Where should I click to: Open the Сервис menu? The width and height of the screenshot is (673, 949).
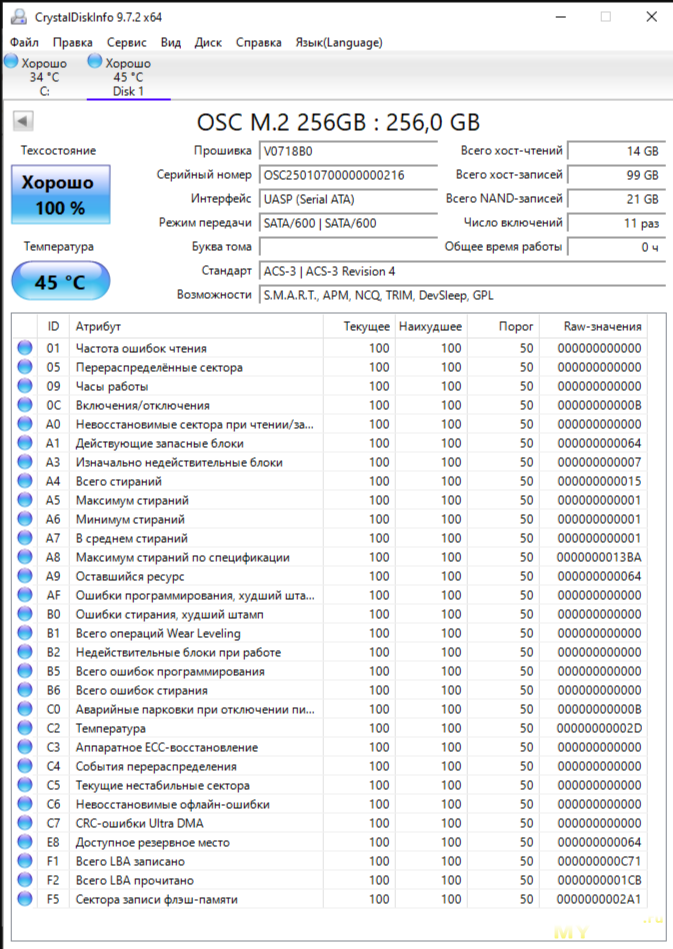(x=126, y=43)
